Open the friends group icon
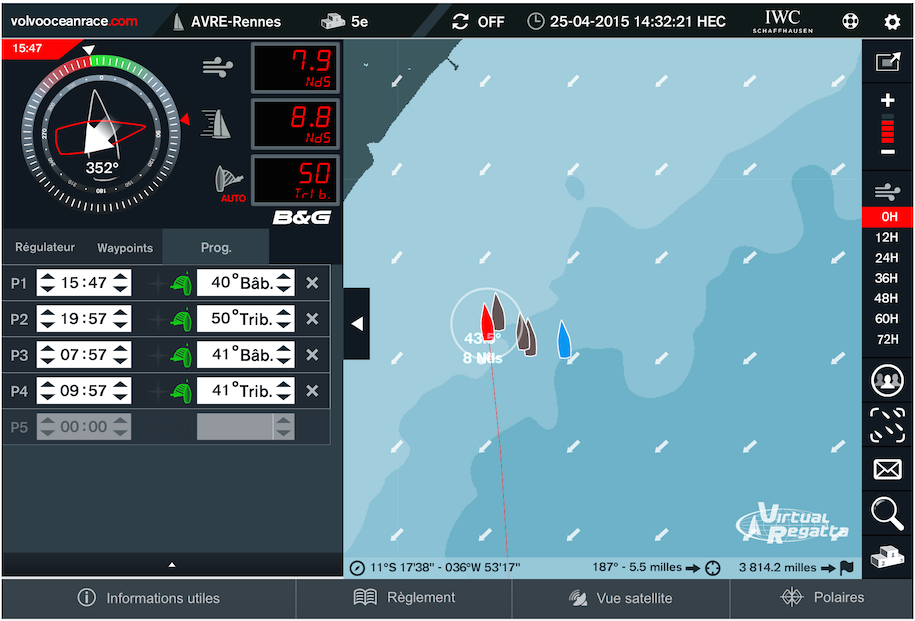 pos(887,380)
